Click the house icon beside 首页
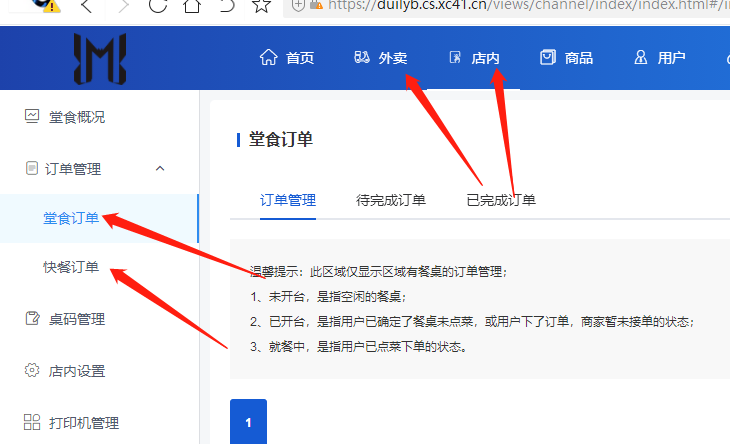 (268, 58)
